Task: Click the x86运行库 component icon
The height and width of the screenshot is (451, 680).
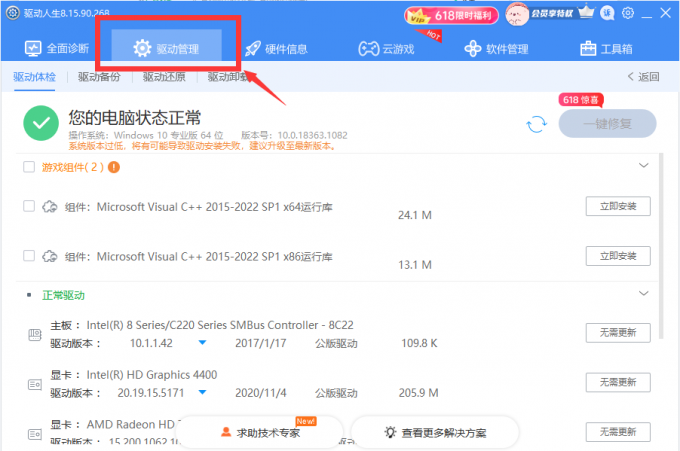Action: pyautogui.click(x=49, y=256)
